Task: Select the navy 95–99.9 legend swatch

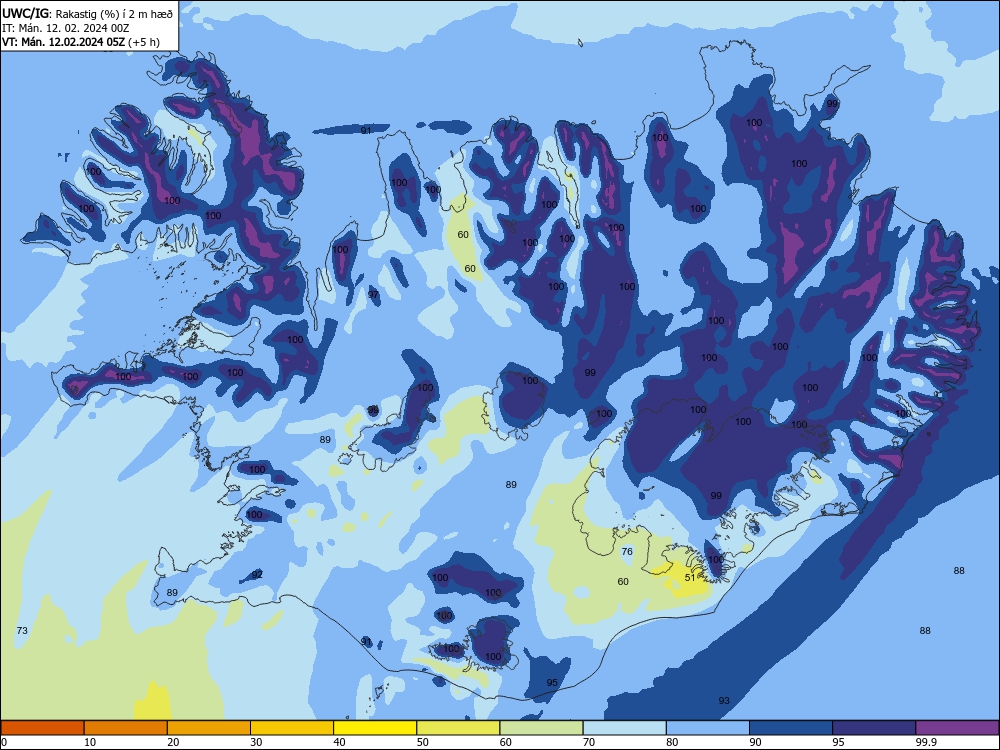Action: 874,728
